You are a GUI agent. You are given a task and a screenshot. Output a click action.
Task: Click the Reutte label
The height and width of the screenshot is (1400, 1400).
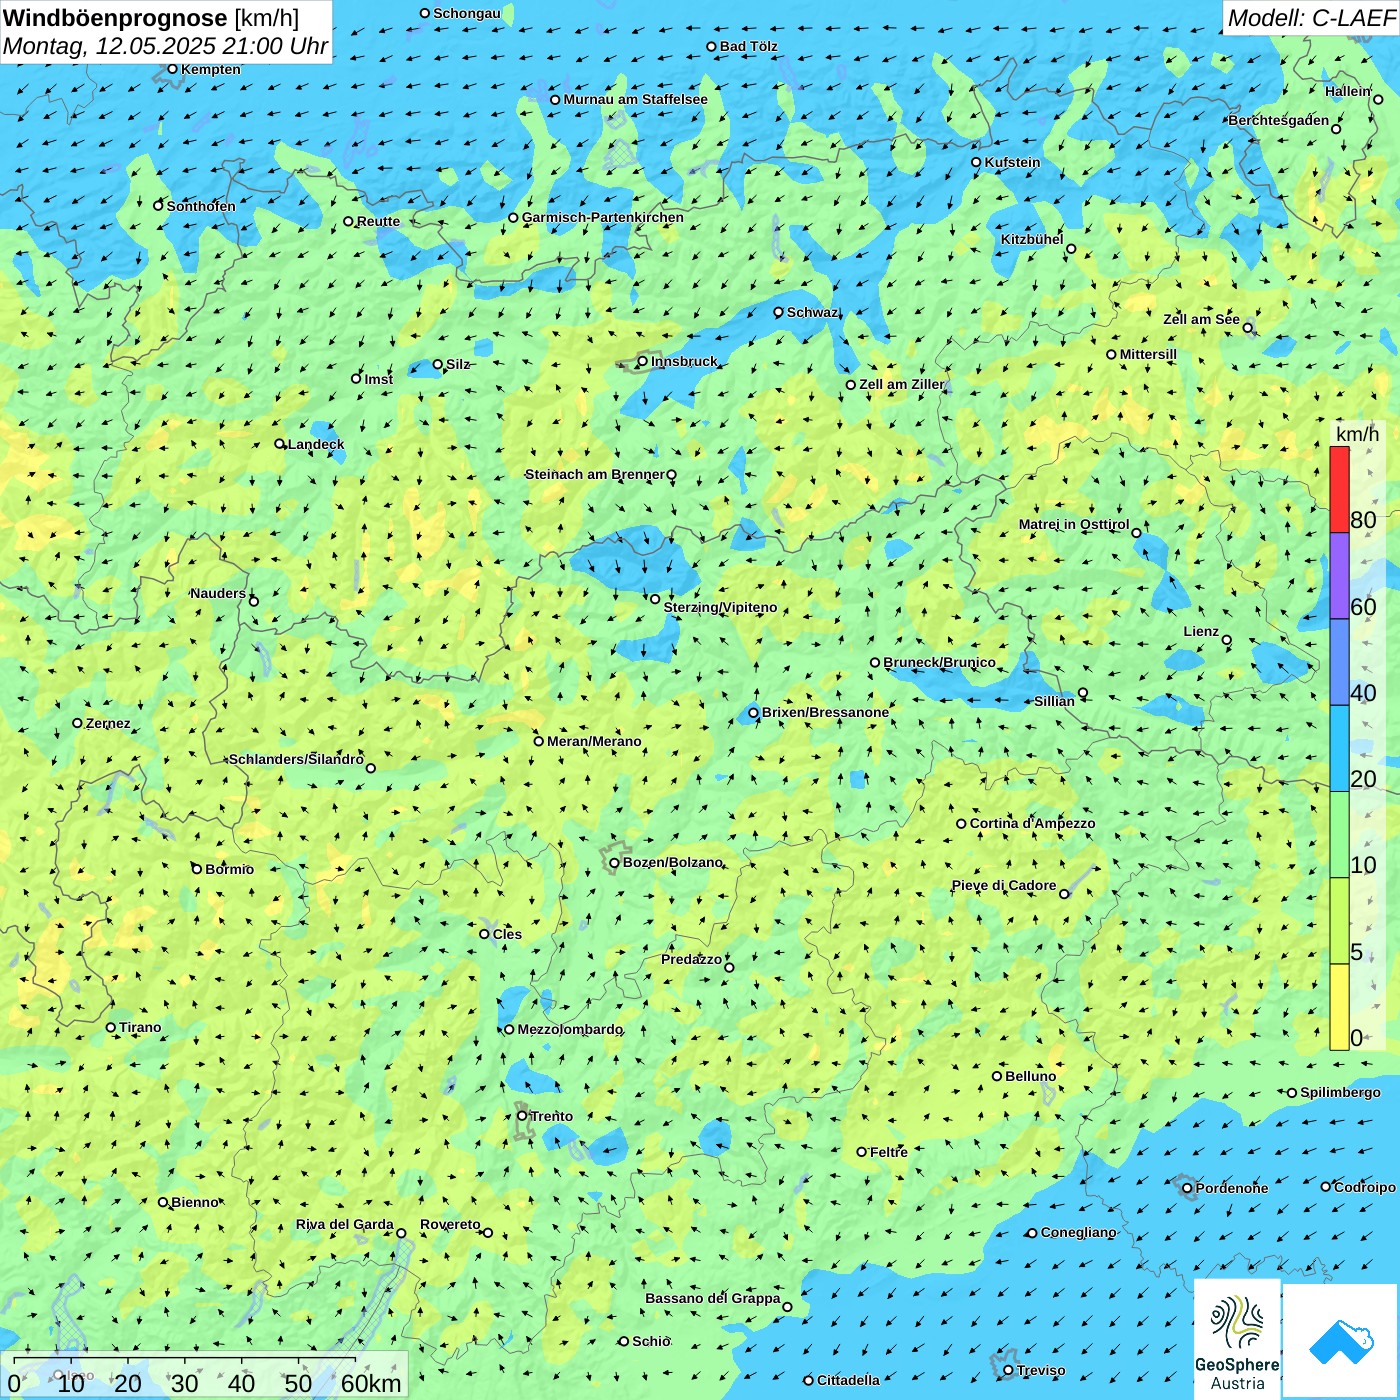click(x=378, y=221)
